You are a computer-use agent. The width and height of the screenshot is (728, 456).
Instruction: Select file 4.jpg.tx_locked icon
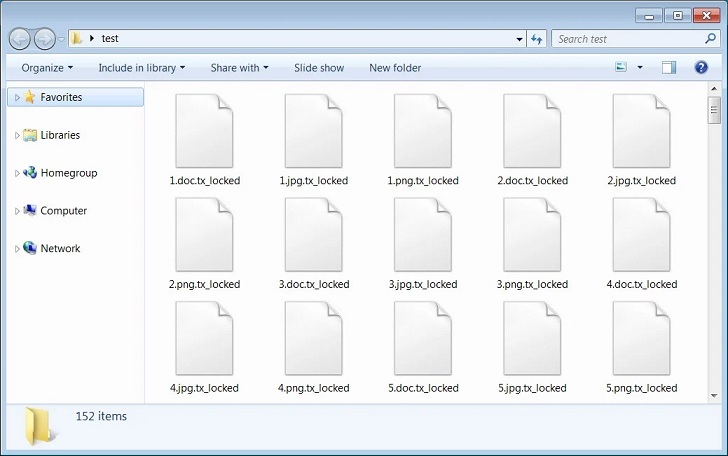[204, 339]
